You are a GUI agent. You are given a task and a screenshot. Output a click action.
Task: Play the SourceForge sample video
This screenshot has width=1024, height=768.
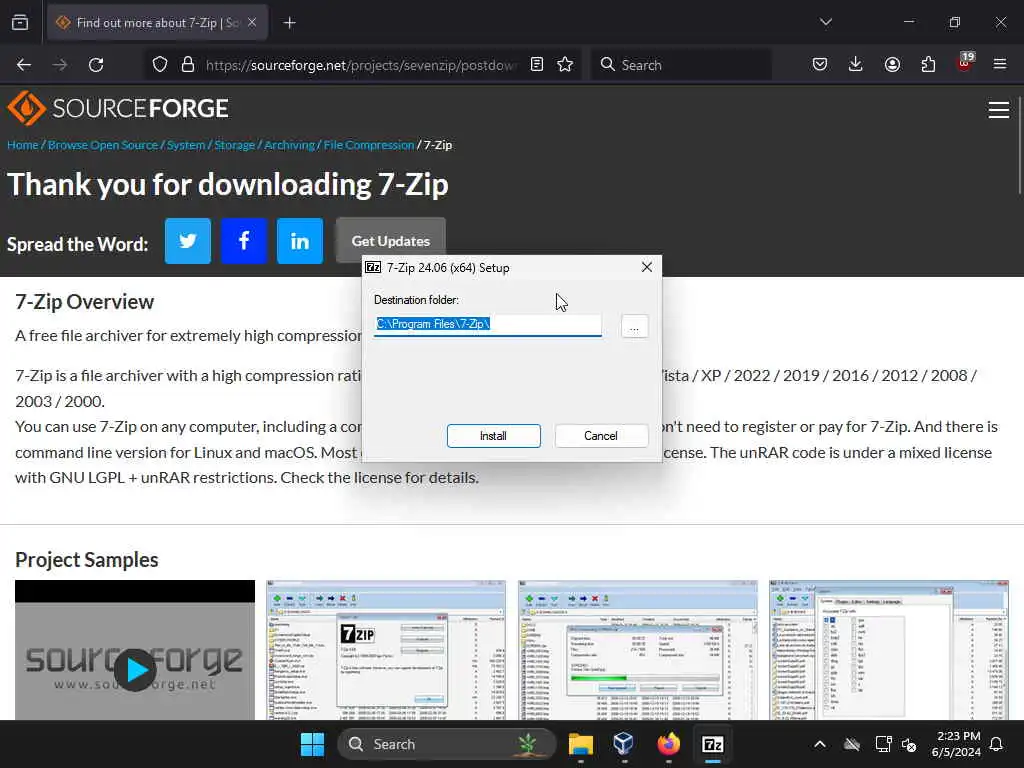point(135,669)
